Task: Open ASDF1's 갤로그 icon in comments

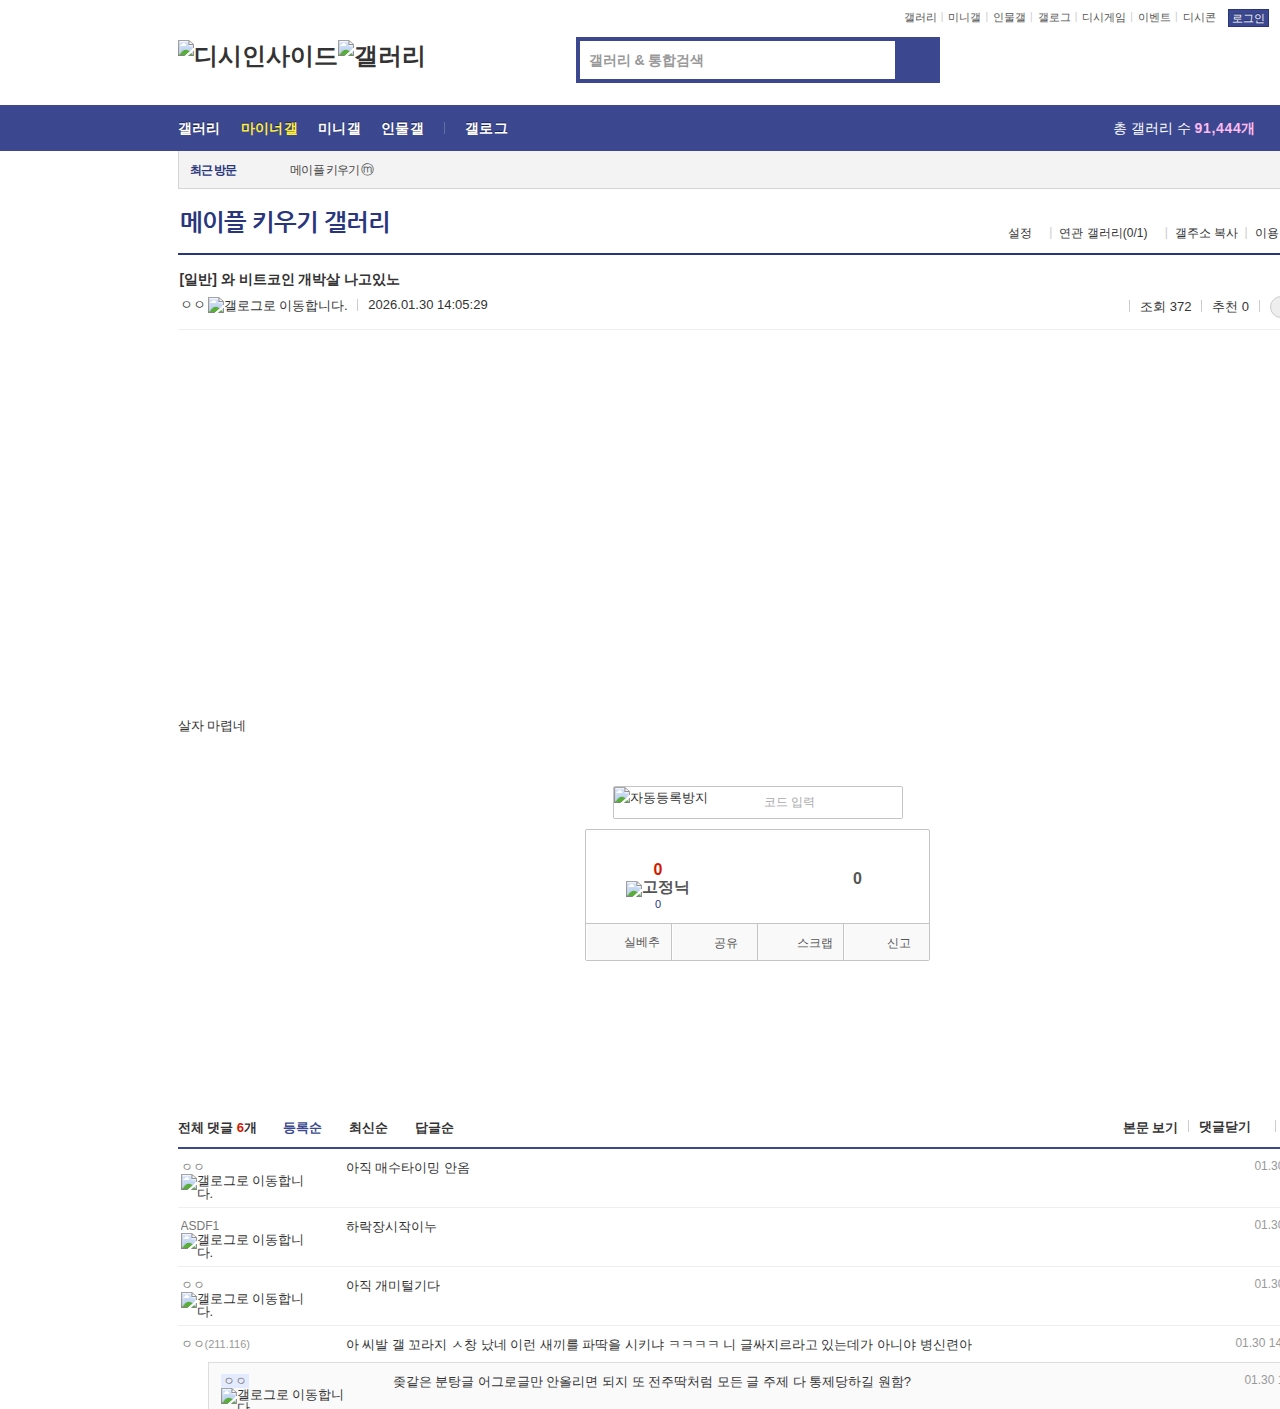Action: pos(242,1245)
